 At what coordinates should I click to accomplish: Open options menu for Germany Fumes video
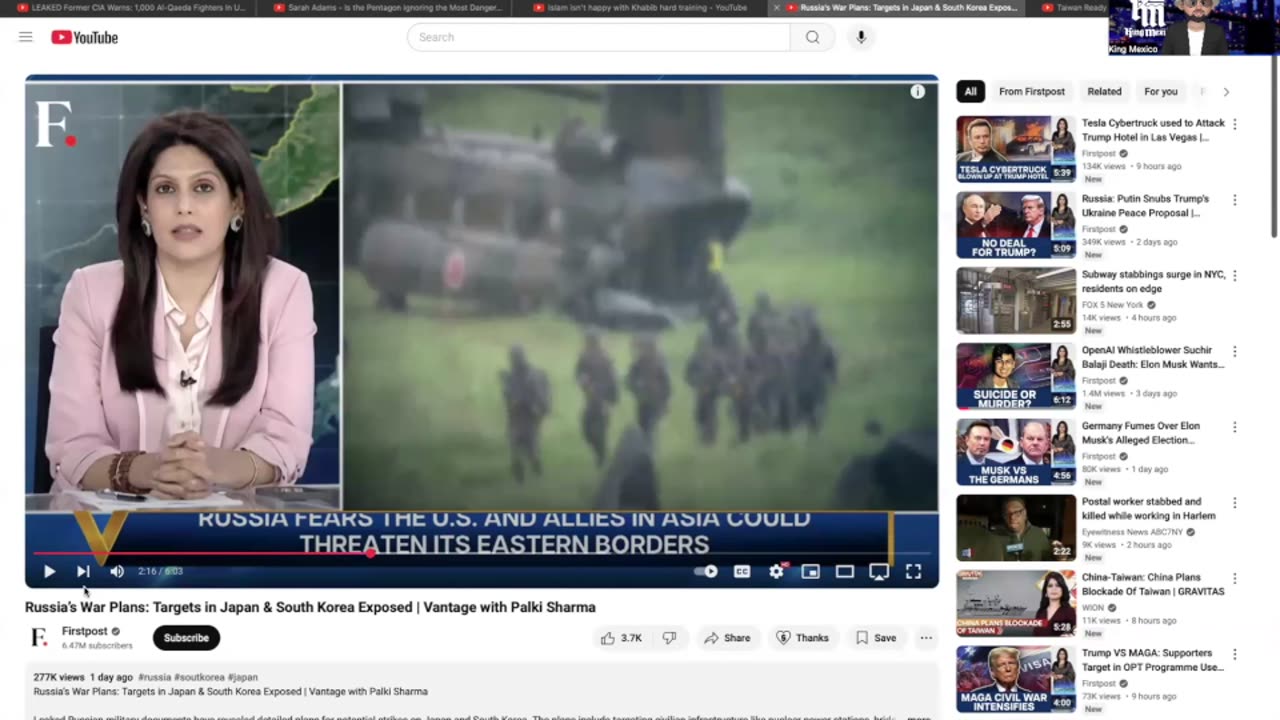coord(1234,427)
